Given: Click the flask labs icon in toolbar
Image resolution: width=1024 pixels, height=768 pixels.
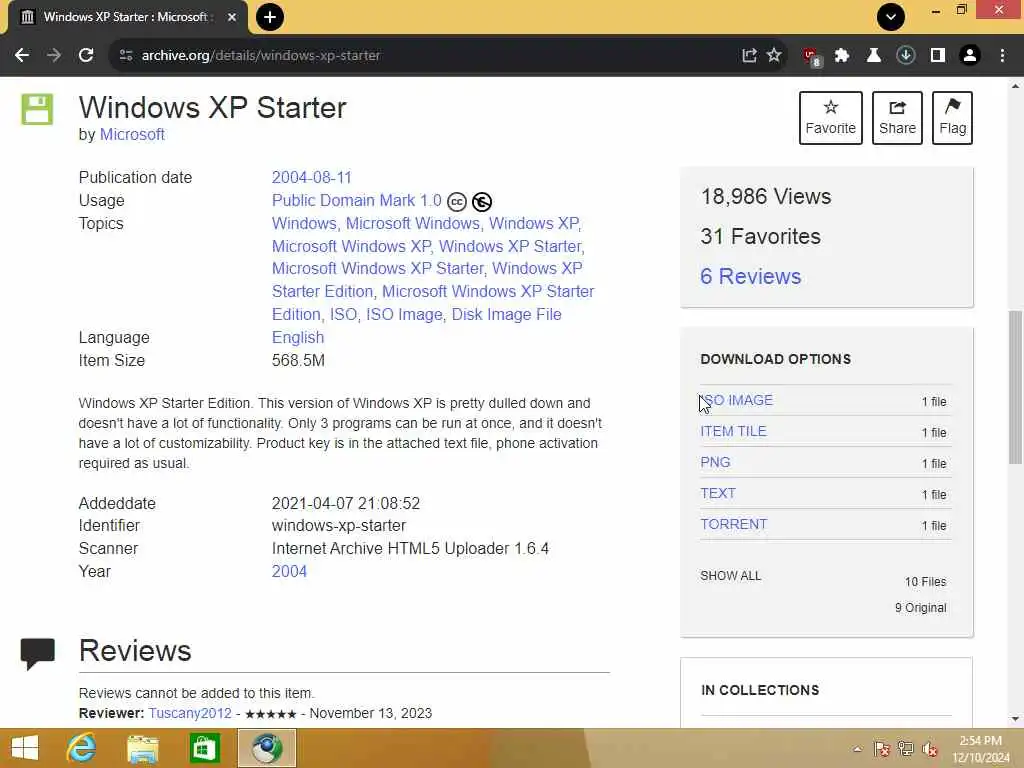Looking at the screenshot, I should click(874, 56).
